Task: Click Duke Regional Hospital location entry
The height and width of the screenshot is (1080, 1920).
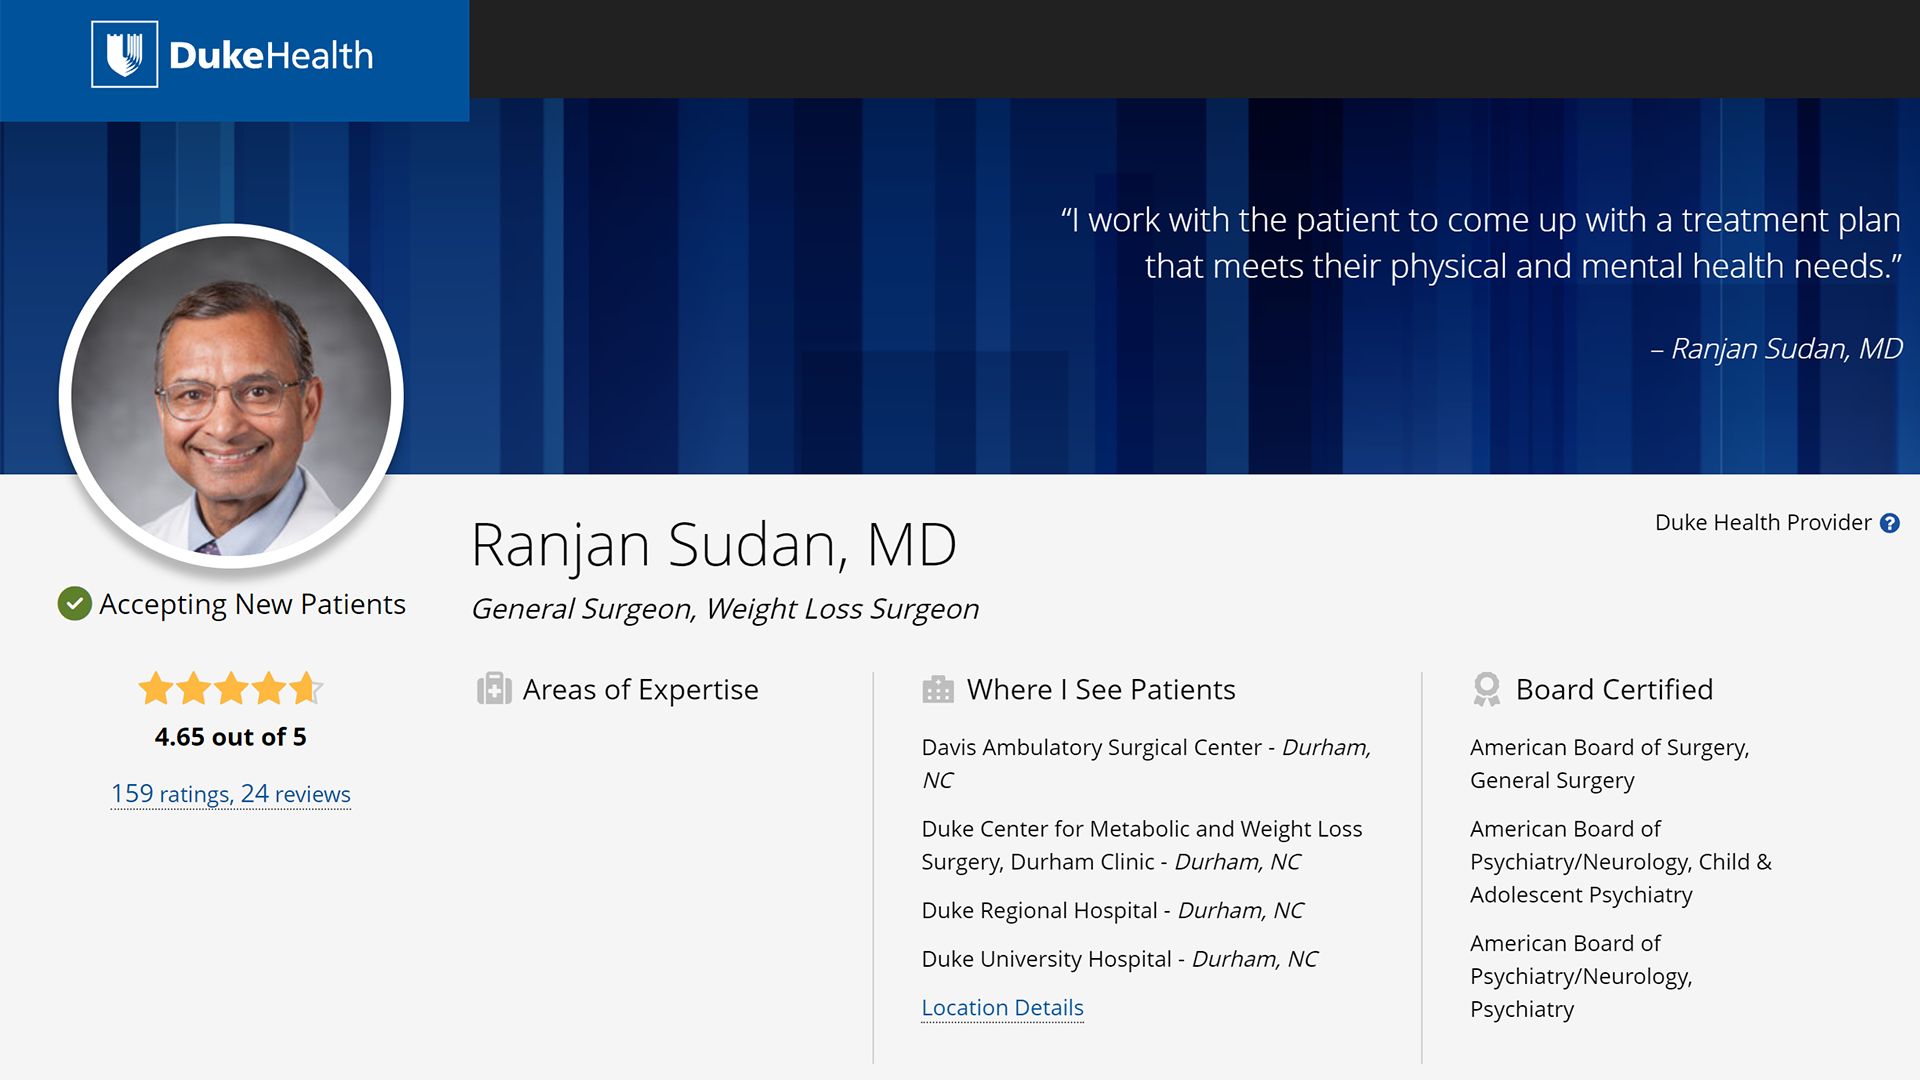Action: click(x=1112, y=910)
